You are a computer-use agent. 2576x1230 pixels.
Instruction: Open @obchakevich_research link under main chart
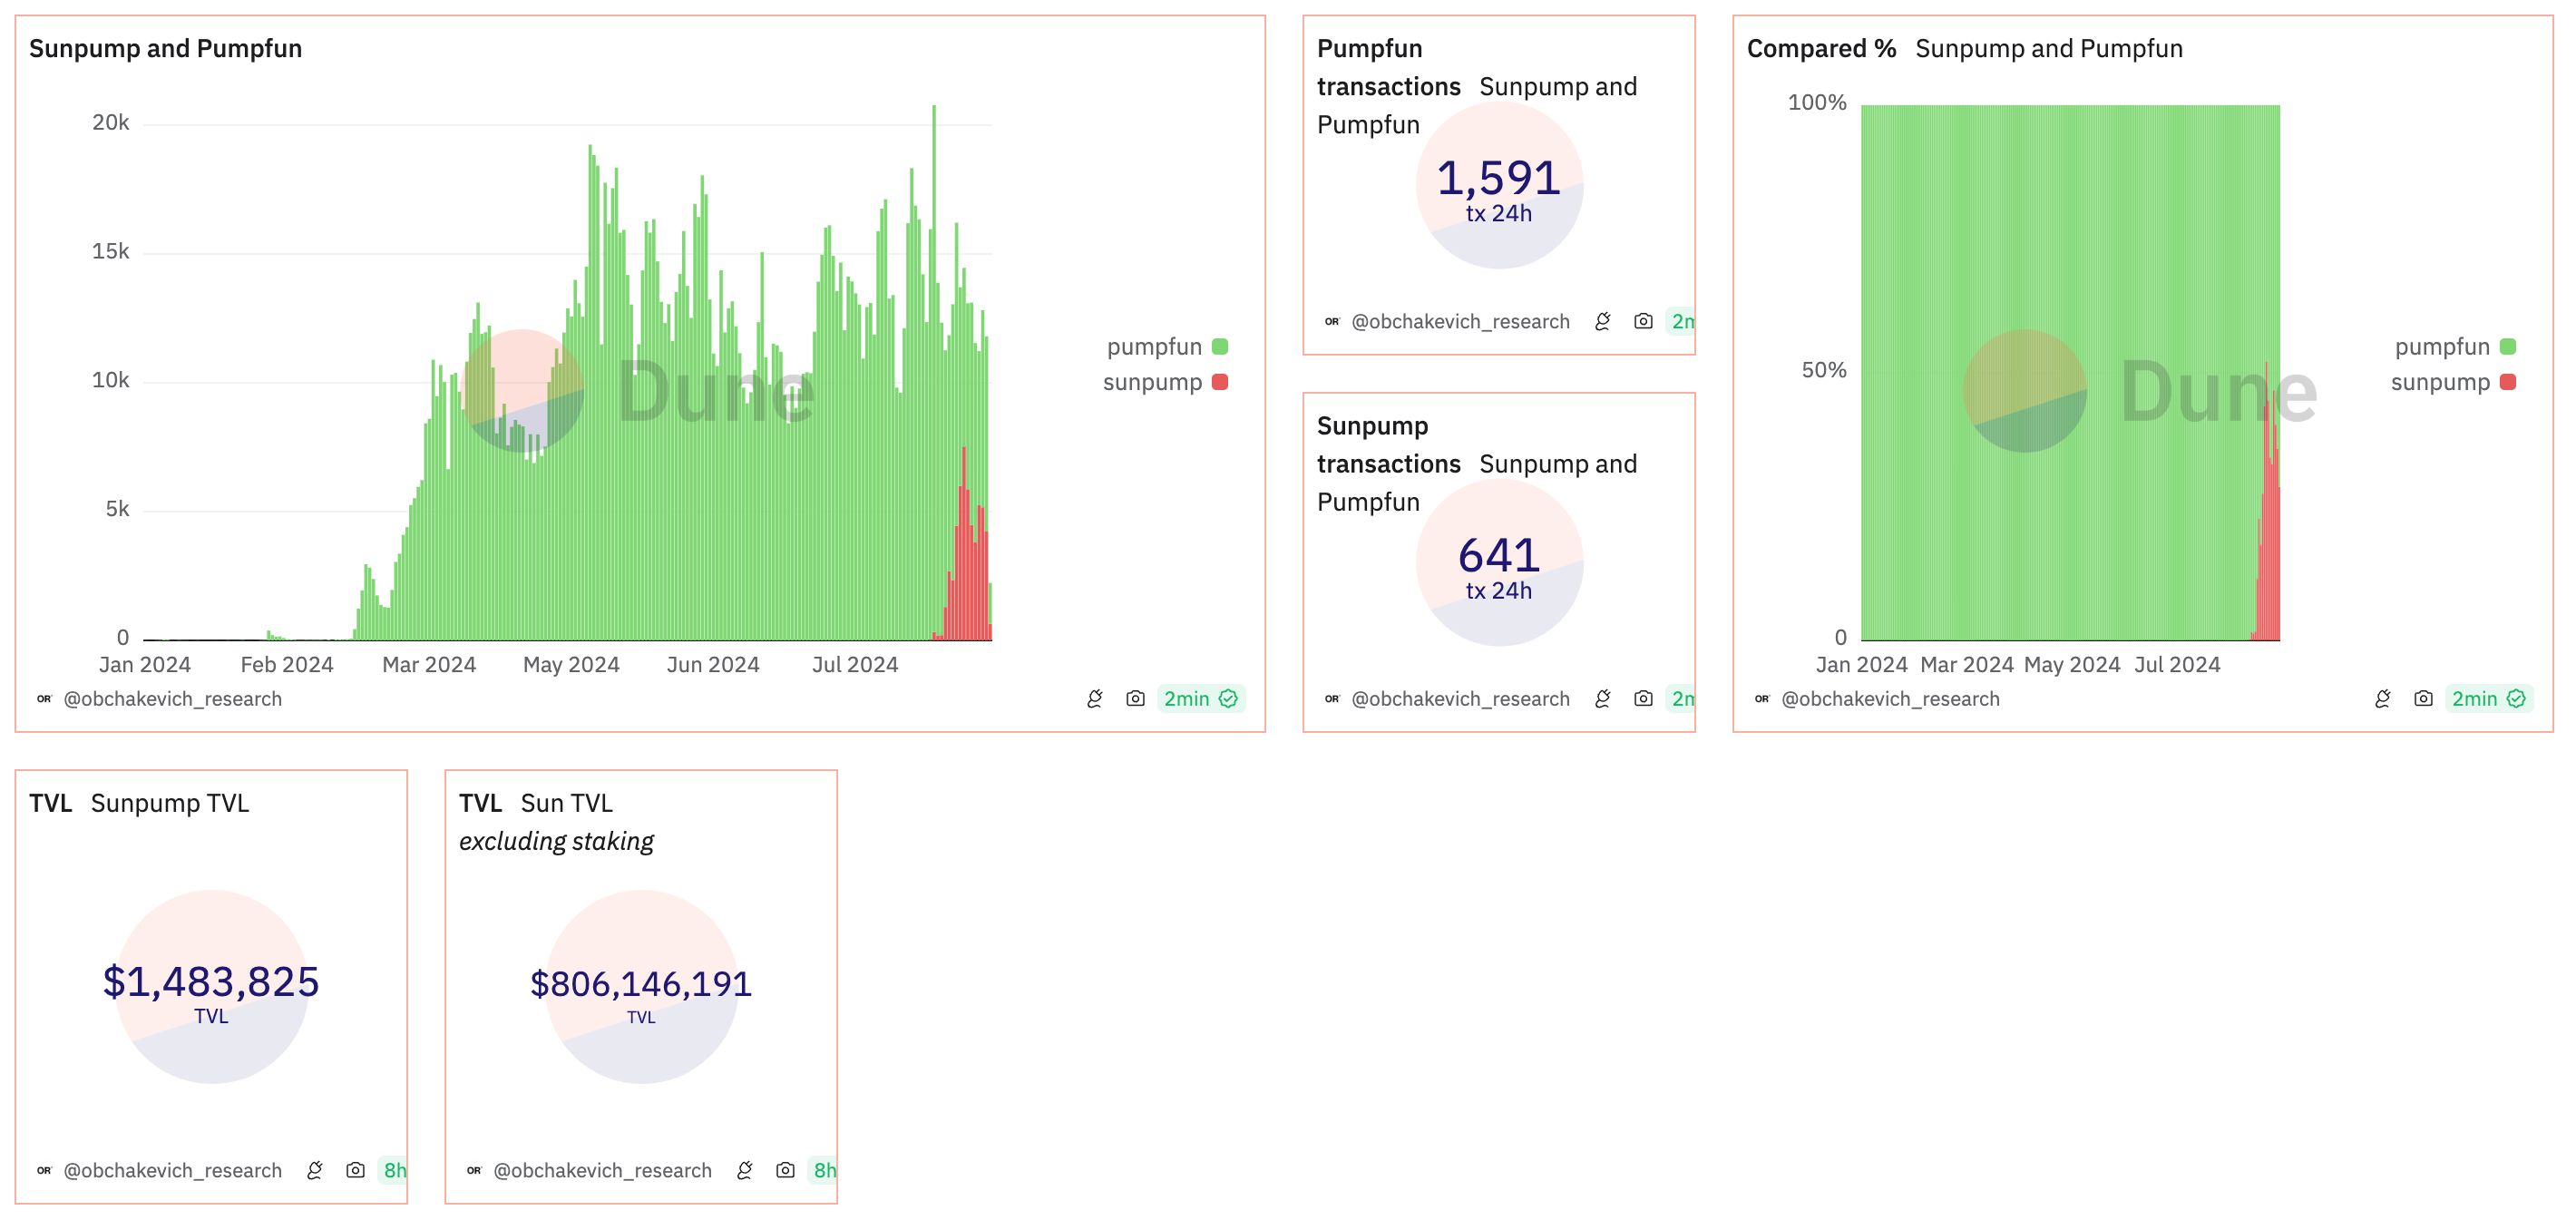pyautogui.click(x=172, y=699)
